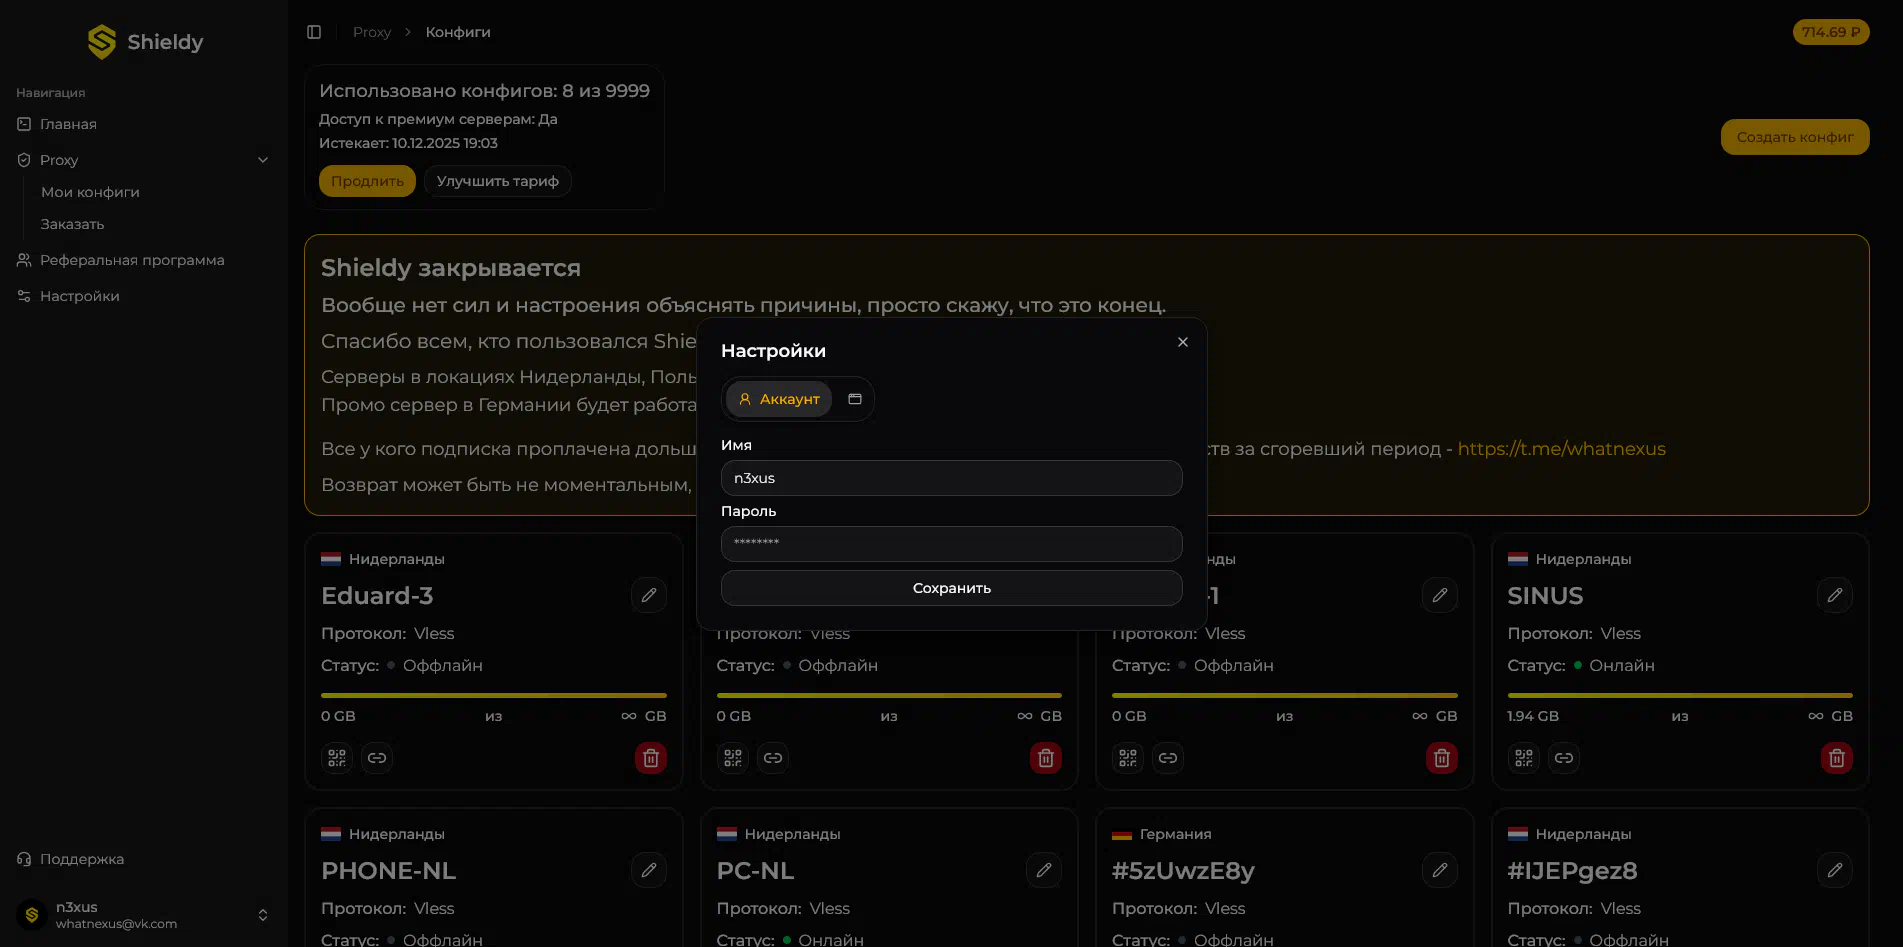This screenshot has height=947, width=1903.
Task: Collapse the Proxy navigation section
Action: [x=263, y=160]
